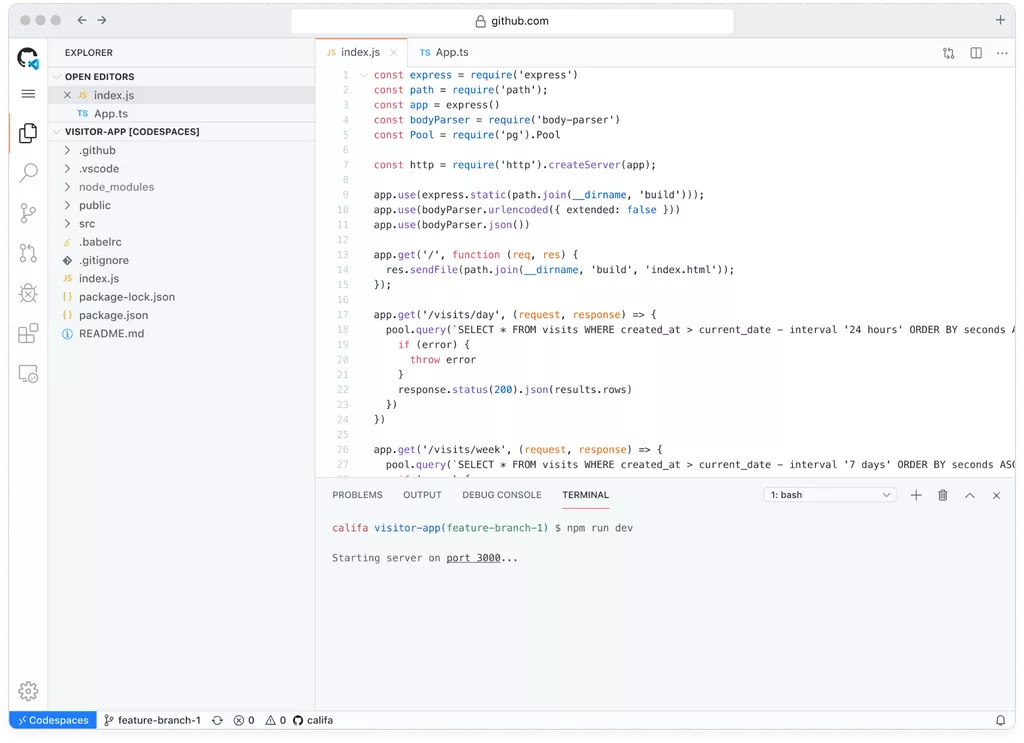Click the errors and warnings status indicator
Screen dimensions: 1024x743
258,719
